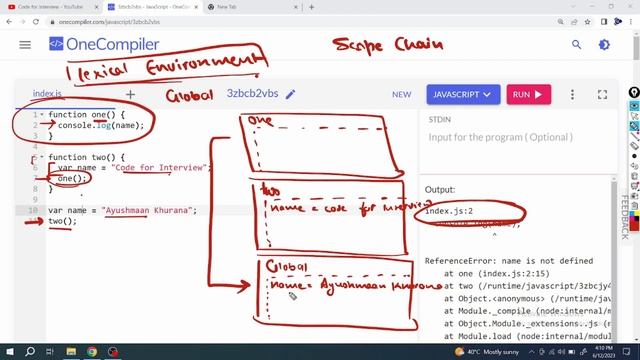Image resolution: width=640 pixels, height=360 pixels.
Task: Select the annotation pen tool
Action: click(634, 126)
